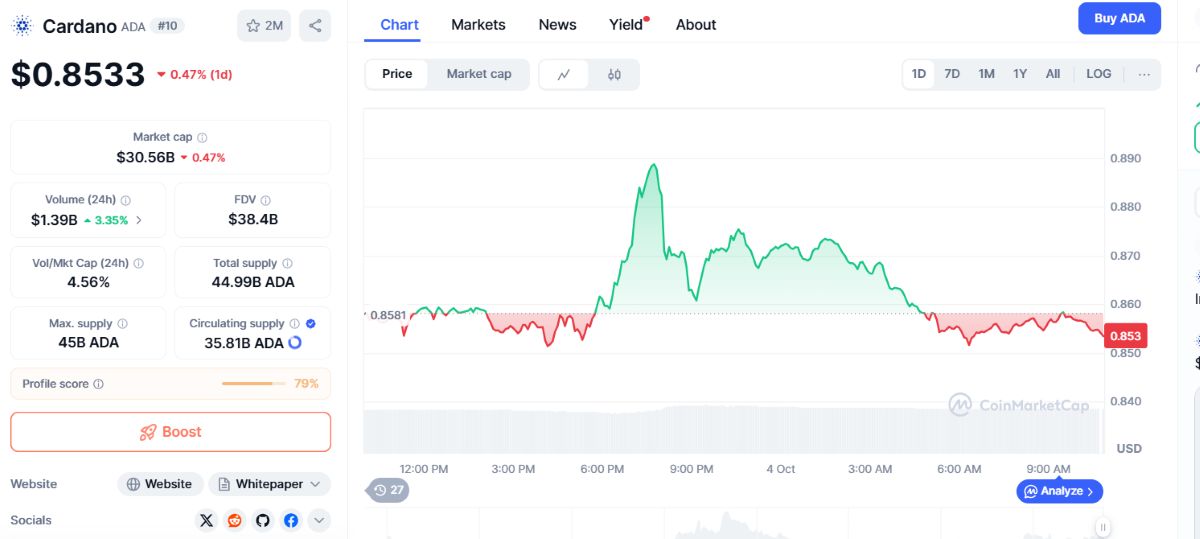
Task: Open the chart more options ellipsis
Action: click(1144, 74)
